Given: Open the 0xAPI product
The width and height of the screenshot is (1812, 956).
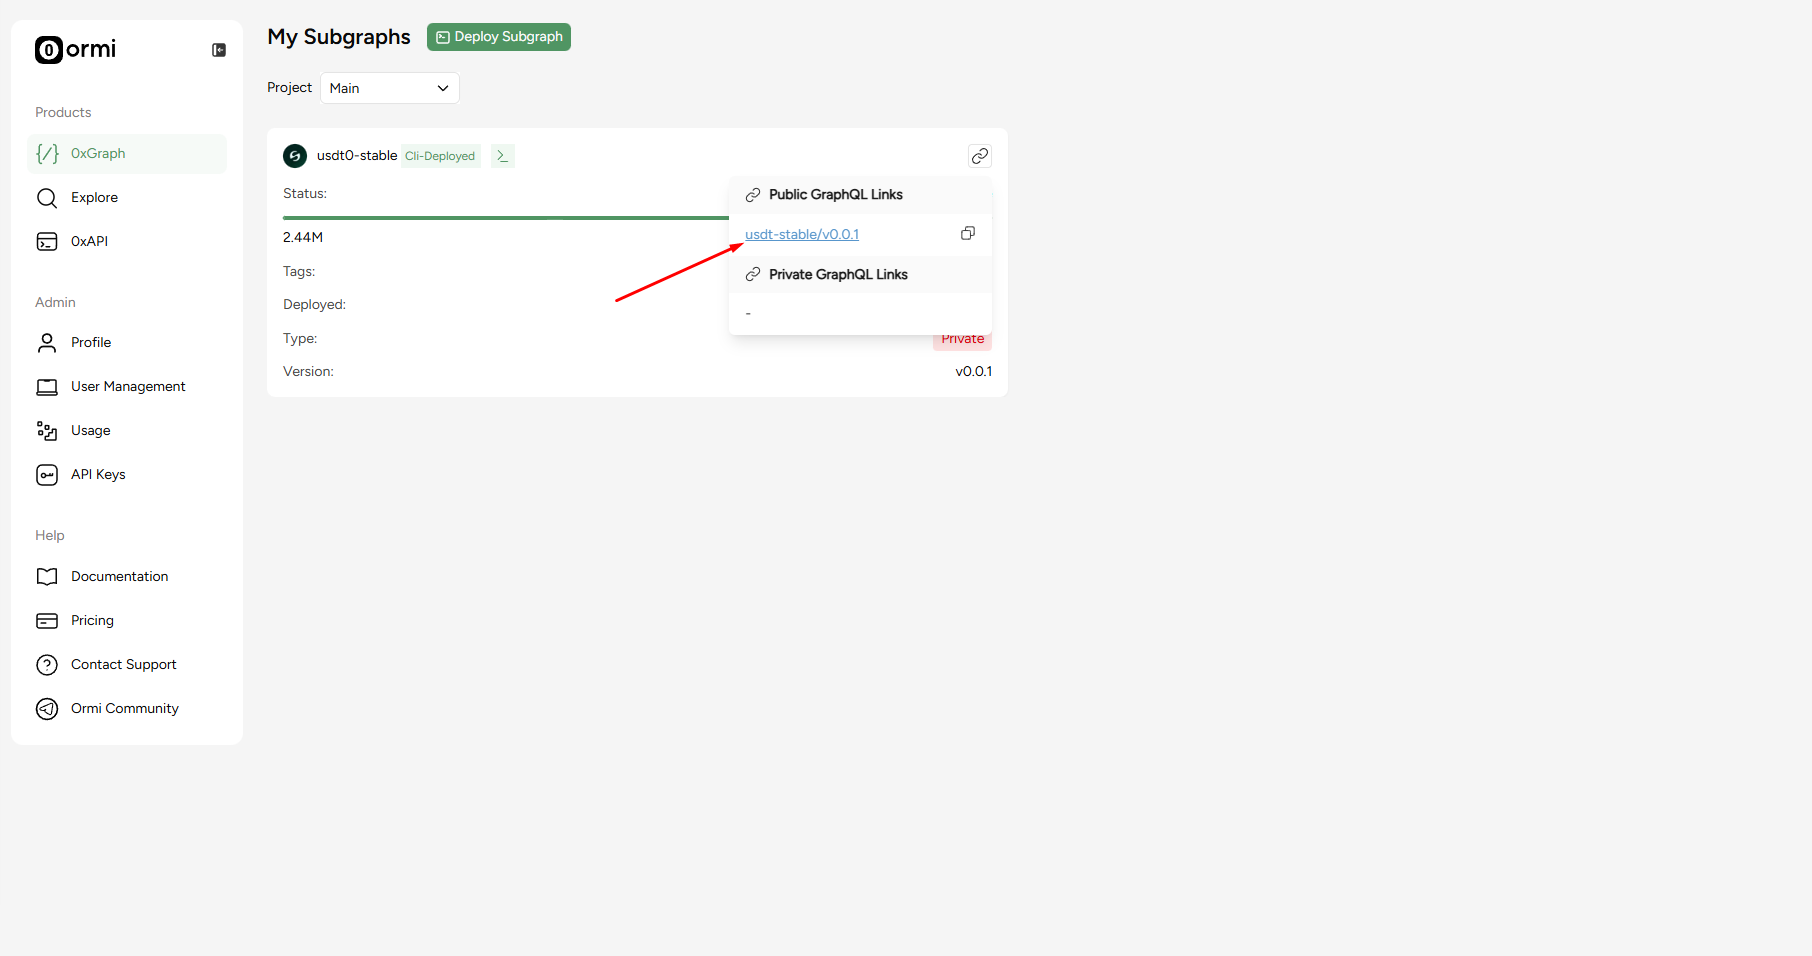Looking at the screenshot, I should coord(89,242).
